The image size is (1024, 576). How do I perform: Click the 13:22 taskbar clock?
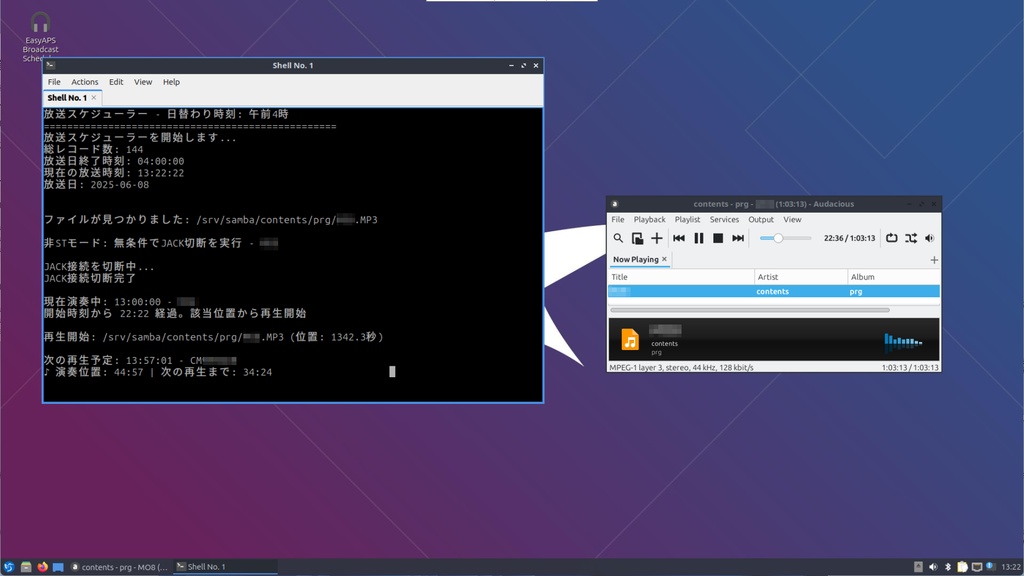click(1011, 567)
